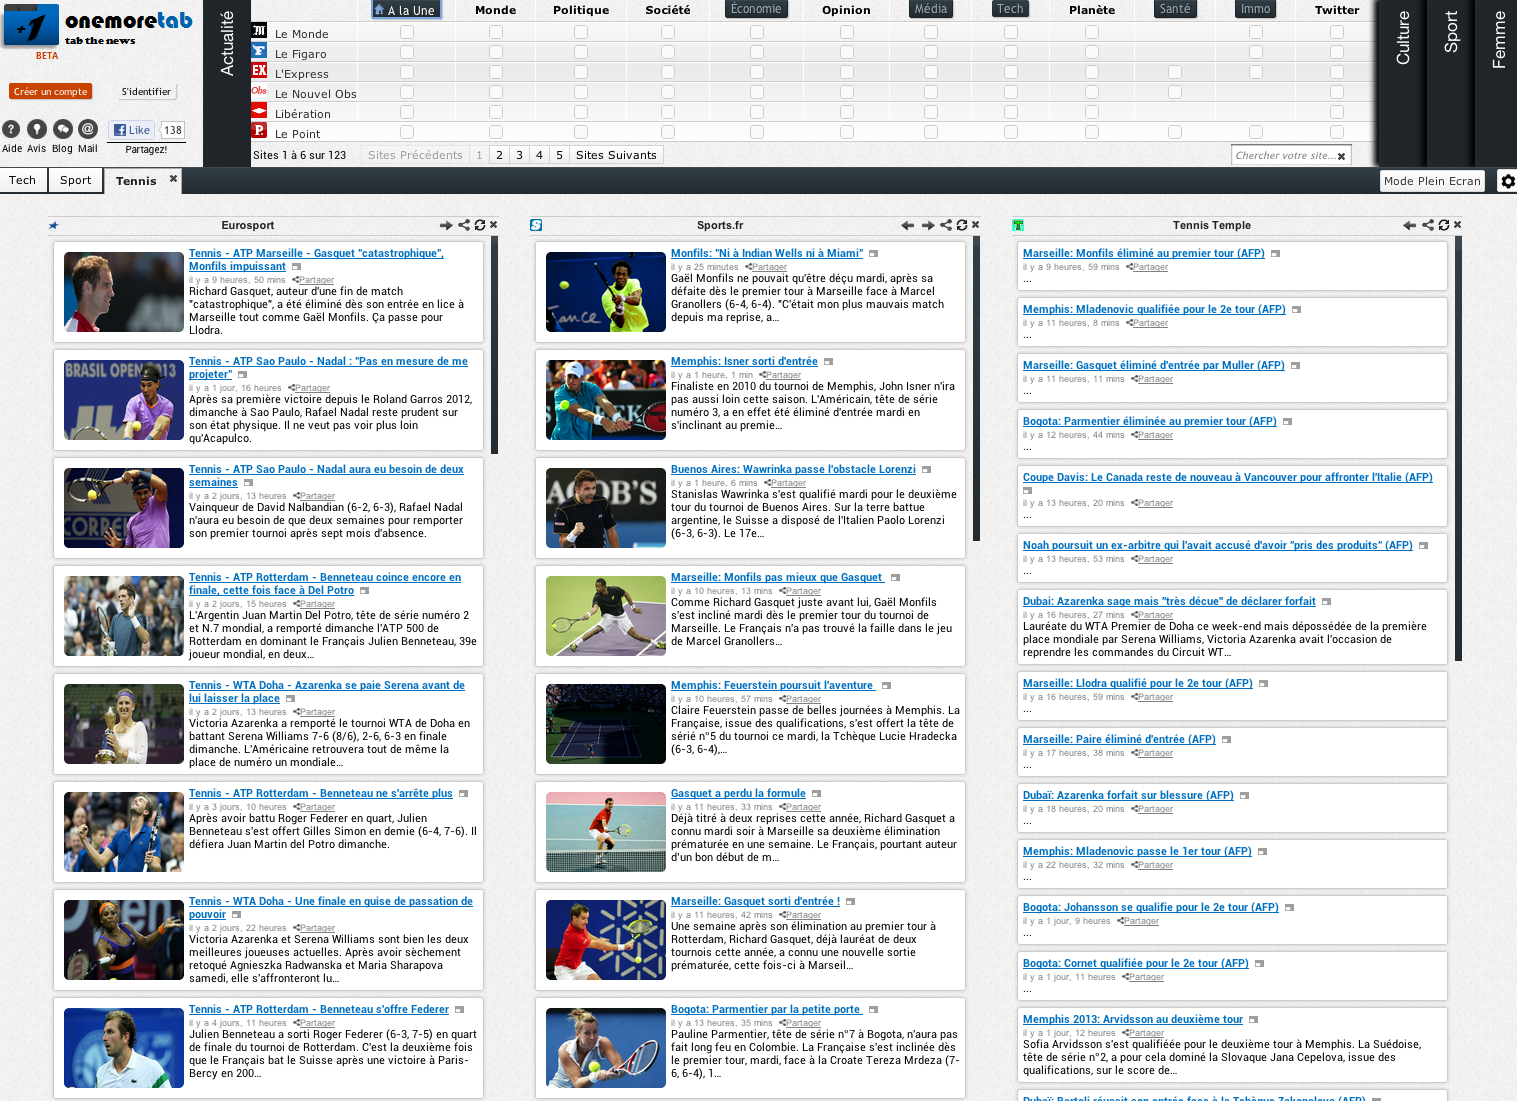Viewport: 1517px width, 1101px height.
Task: Click the Eurosport column scrollbar
Action: (495, 345)
